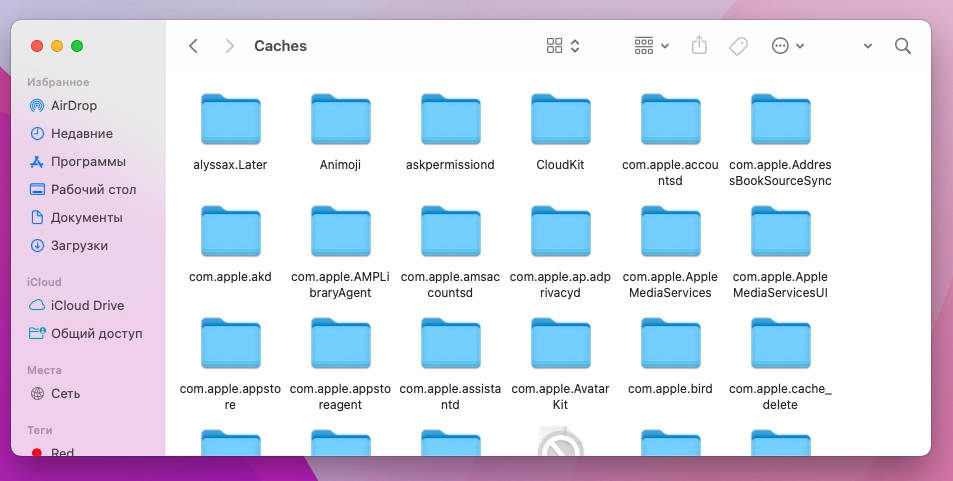The width and height of the screenshot is (953, 481).
Task: Select the com.apple.ap.adprivacyd folder
Action: (x=560, y=231)
